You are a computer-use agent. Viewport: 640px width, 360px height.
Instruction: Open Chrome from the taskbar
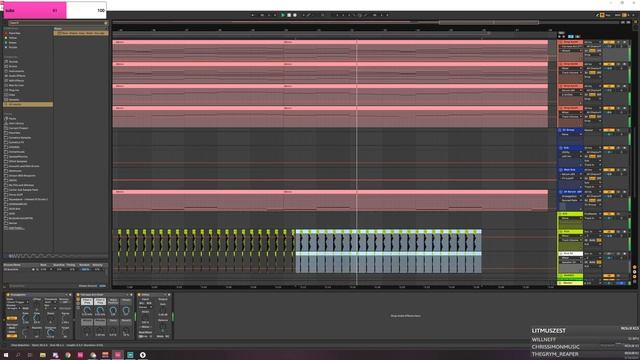(x=68, y=355)
